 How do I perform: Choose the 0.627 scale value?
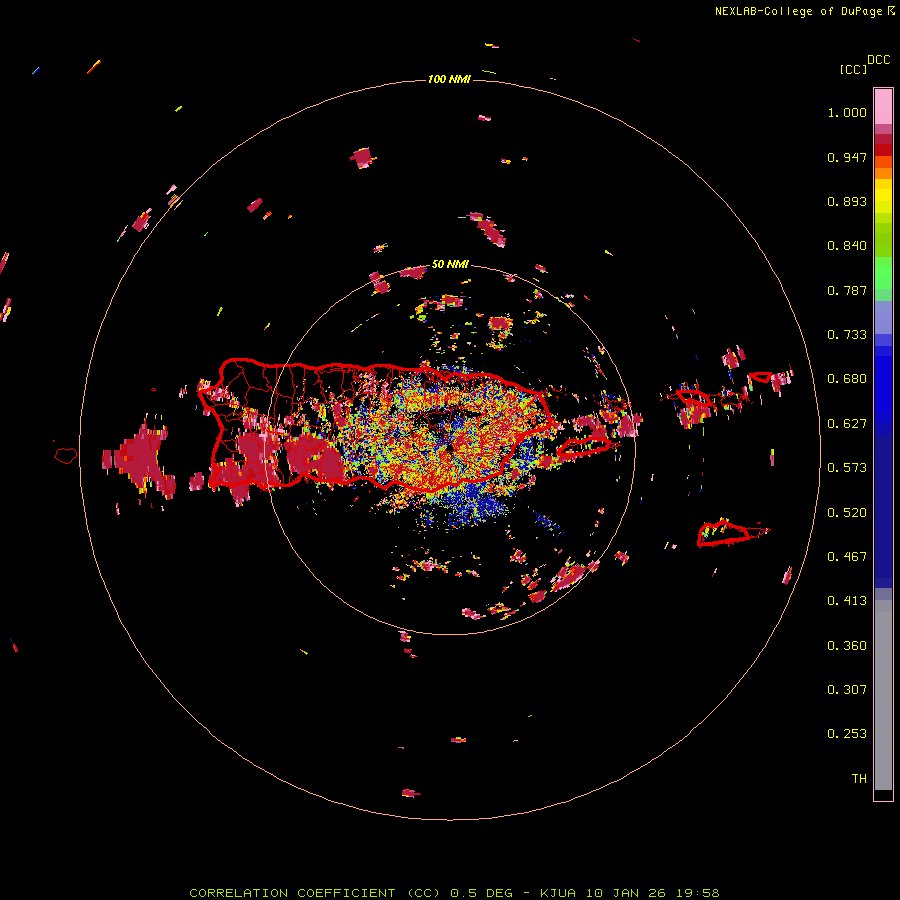coord(847,424)
